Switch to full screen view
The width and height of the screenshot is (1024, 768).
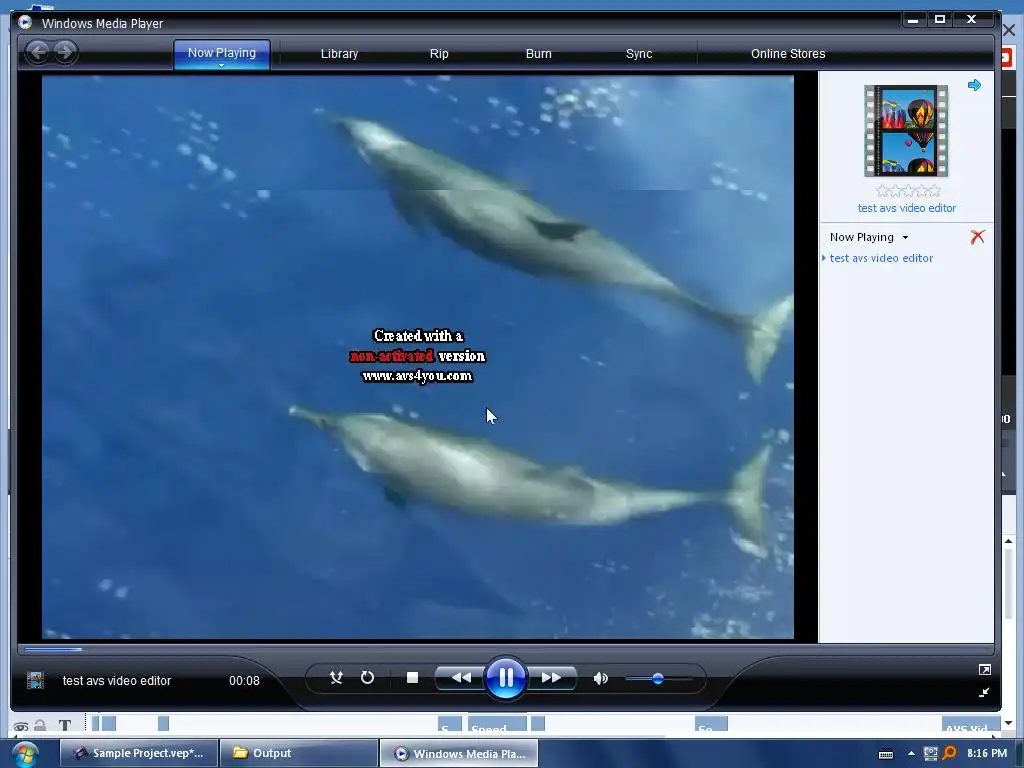pos(984,669)
